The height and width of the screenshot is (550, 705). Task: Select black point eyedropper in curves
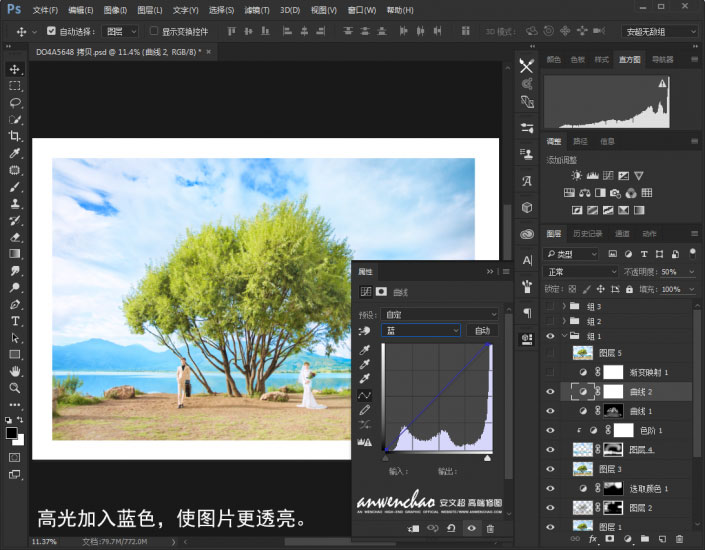365,349
